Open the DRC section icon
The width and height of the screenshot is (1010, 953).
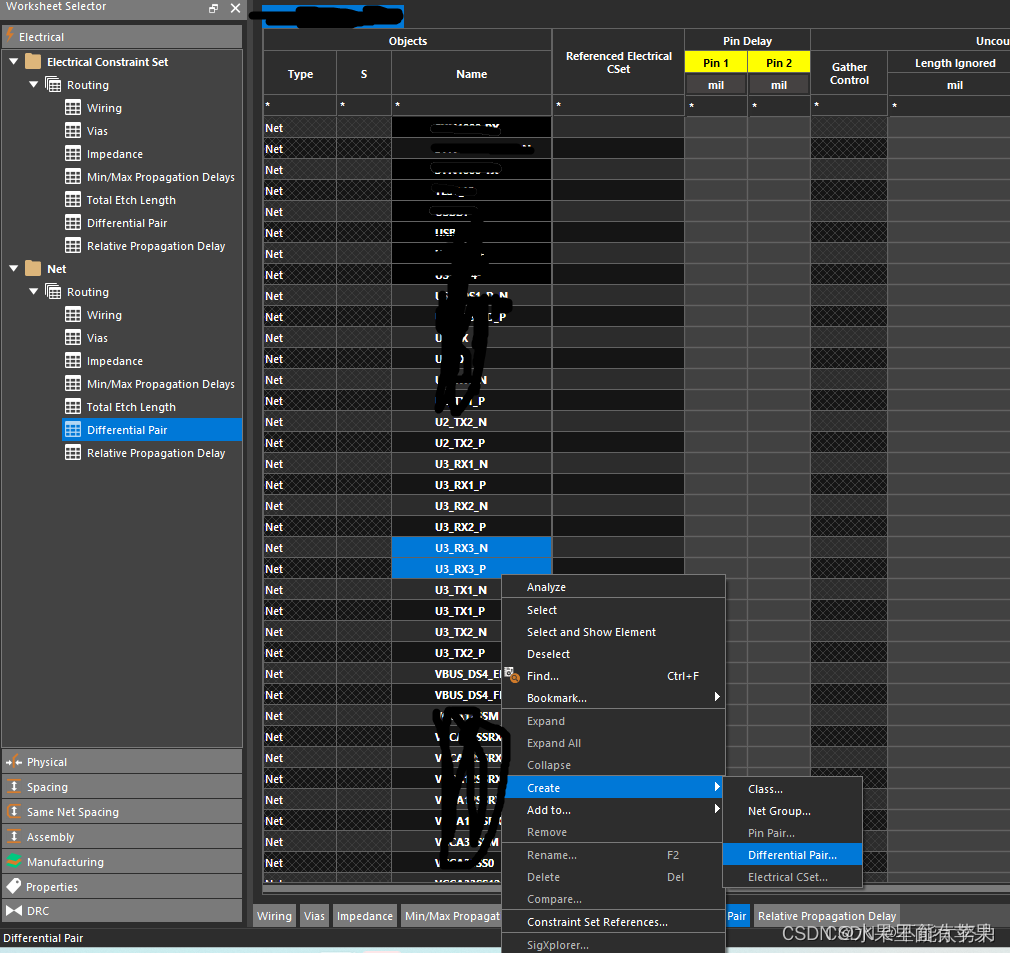pyautogui.click(x=14, y=911)
